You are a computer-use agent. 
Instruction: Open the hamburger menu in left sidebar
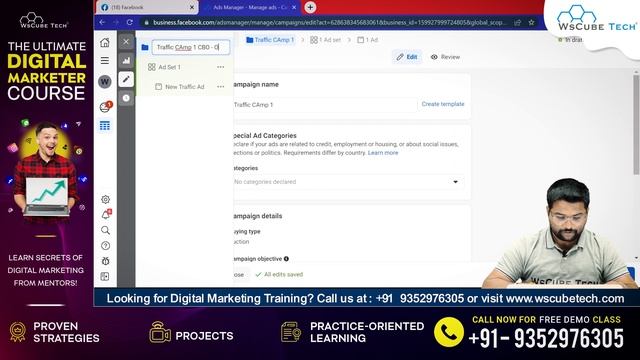click(105, 60)
